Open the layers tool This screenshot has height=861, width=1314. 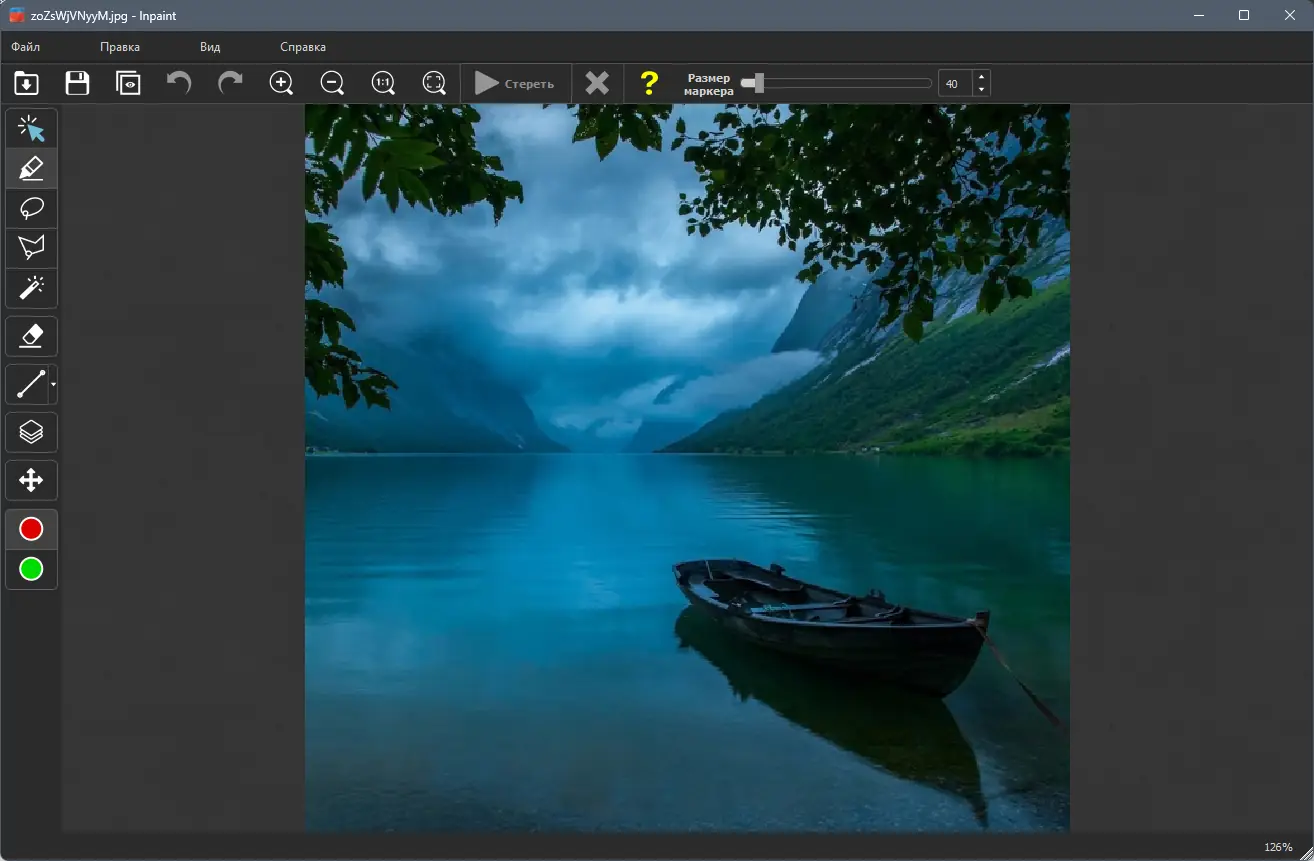click(x=31, y=433)
